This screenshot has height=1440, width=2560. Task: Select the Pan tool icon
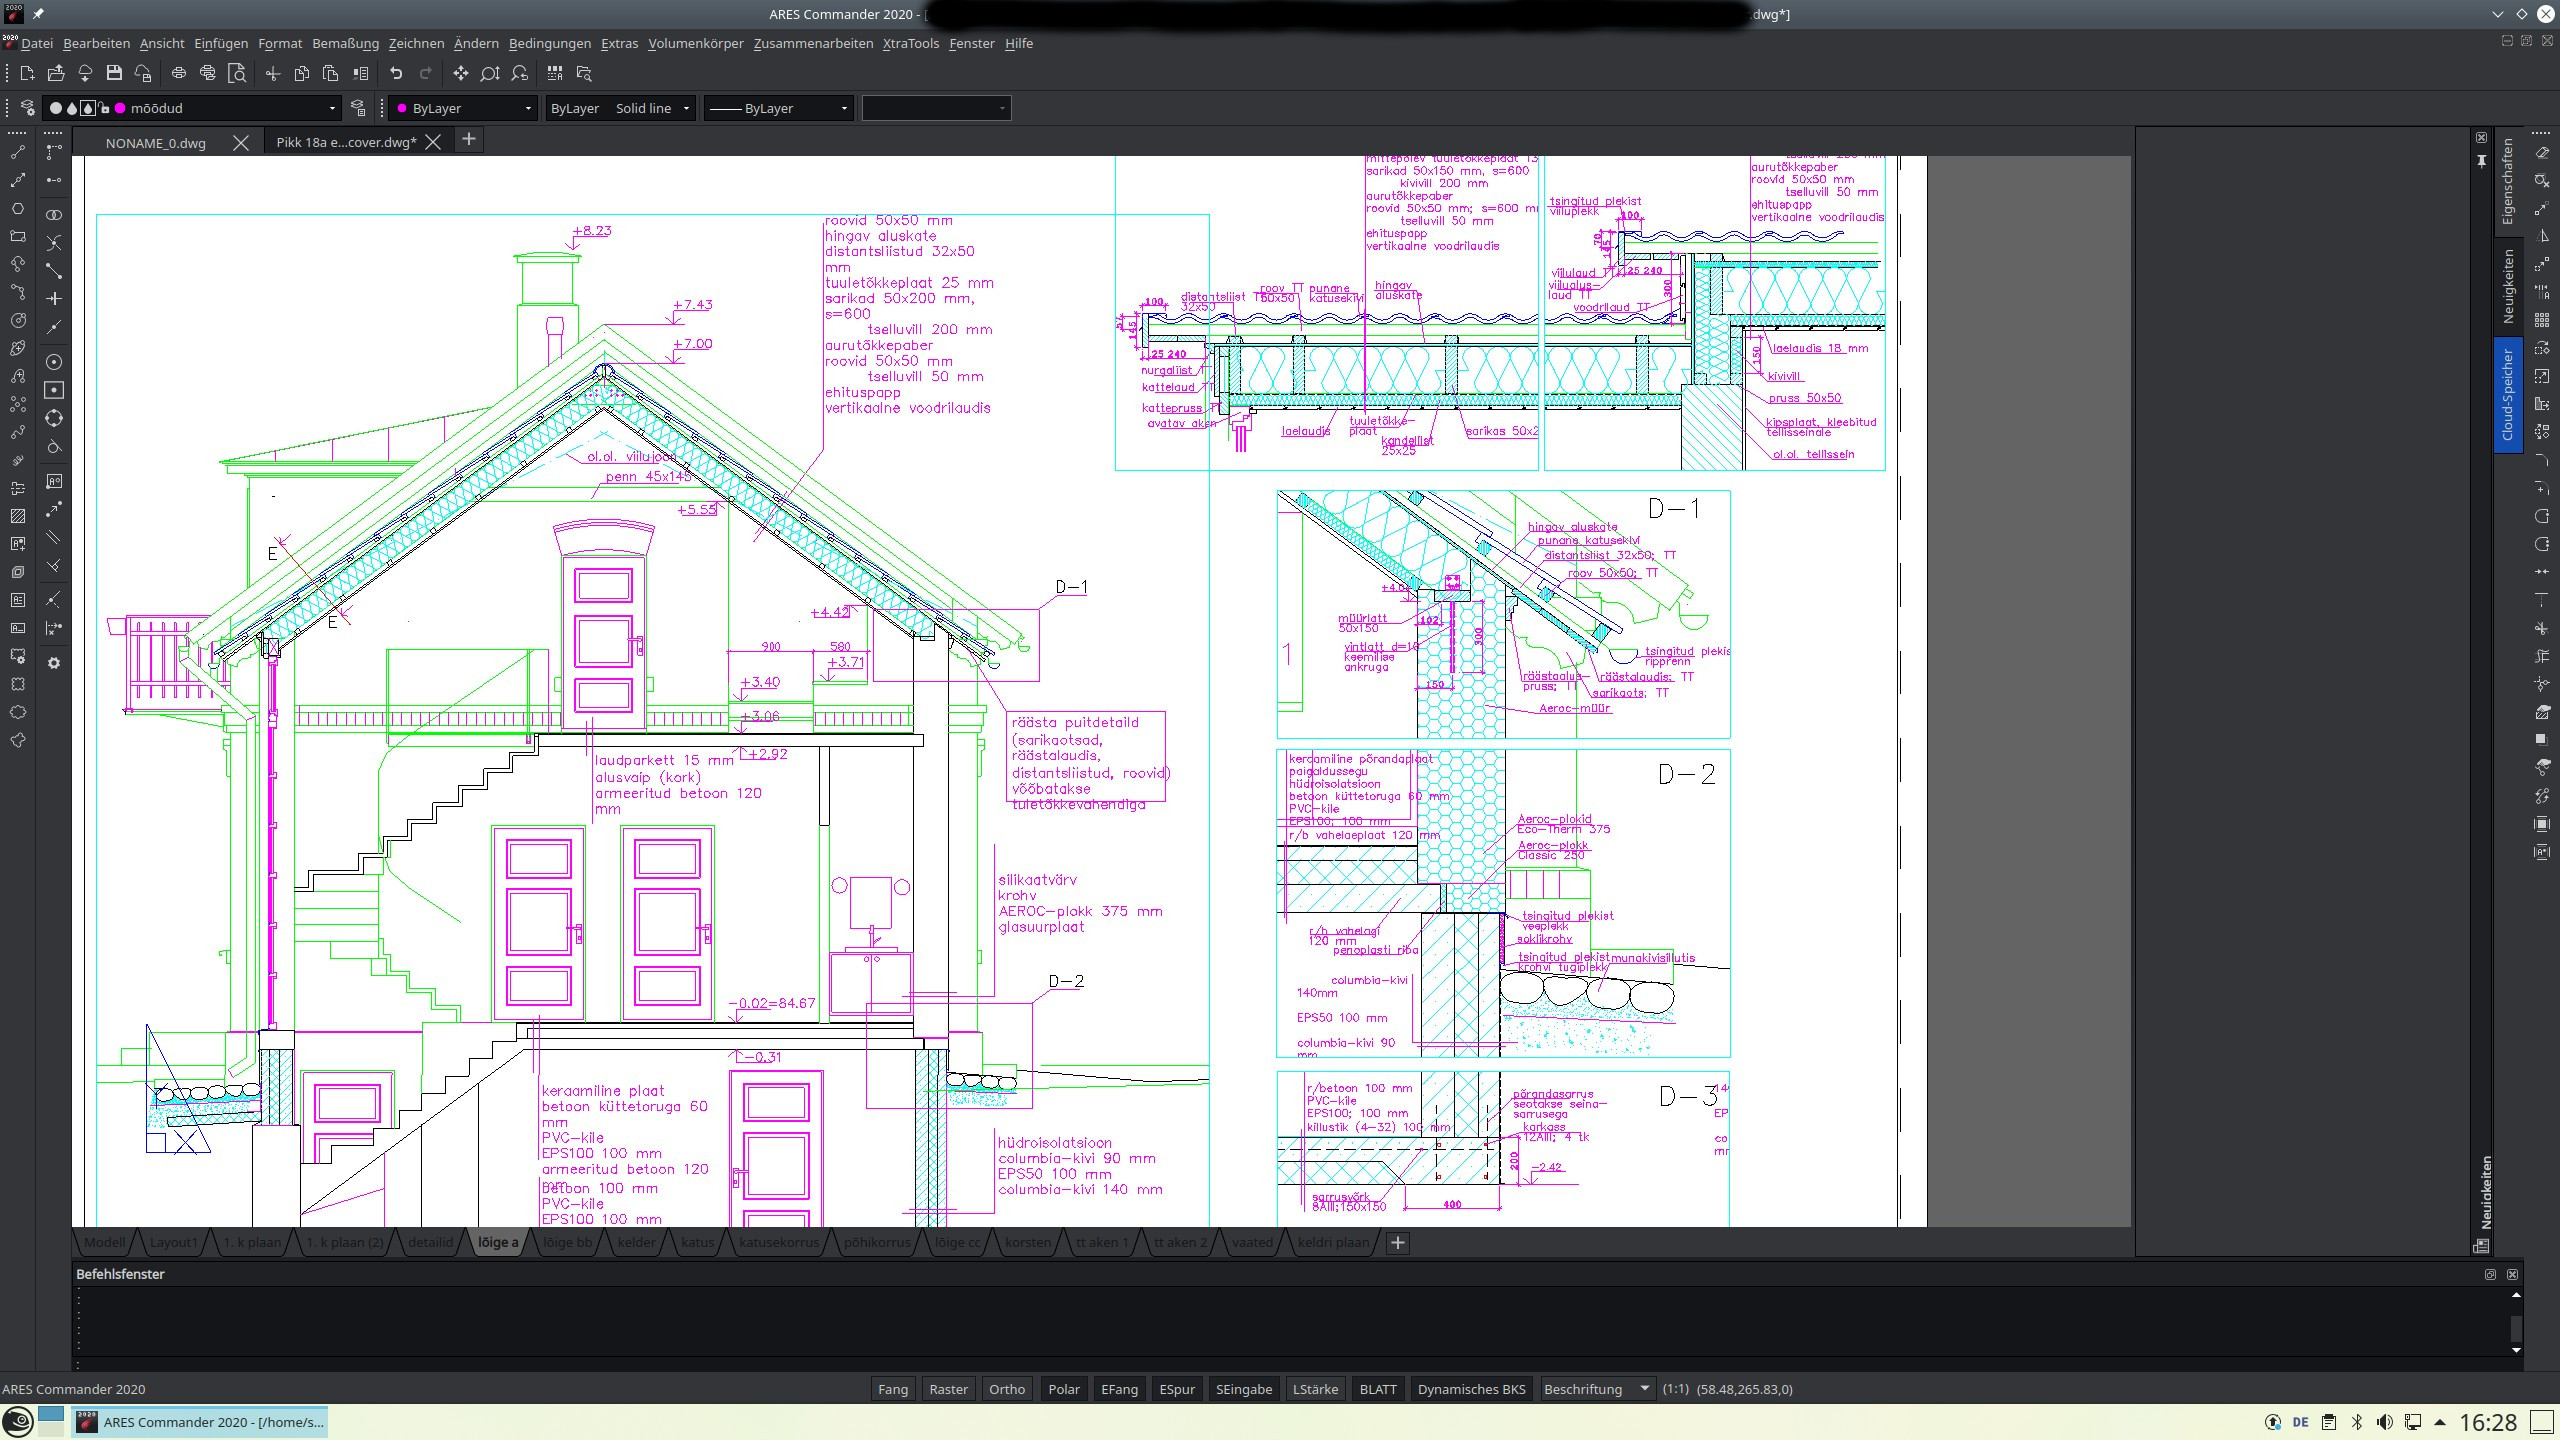coord(460,73)
